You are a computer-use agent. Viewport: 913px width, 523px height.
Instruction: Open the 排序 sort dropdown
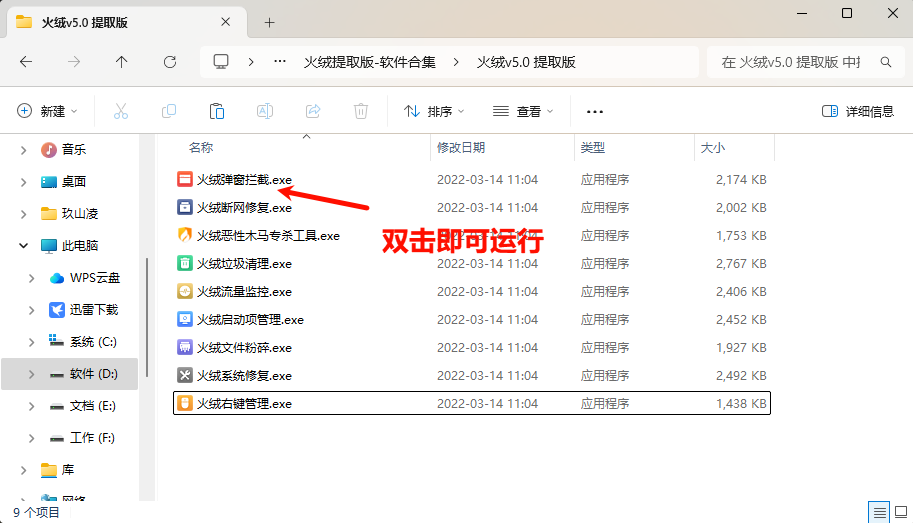(x=434, y=111)
